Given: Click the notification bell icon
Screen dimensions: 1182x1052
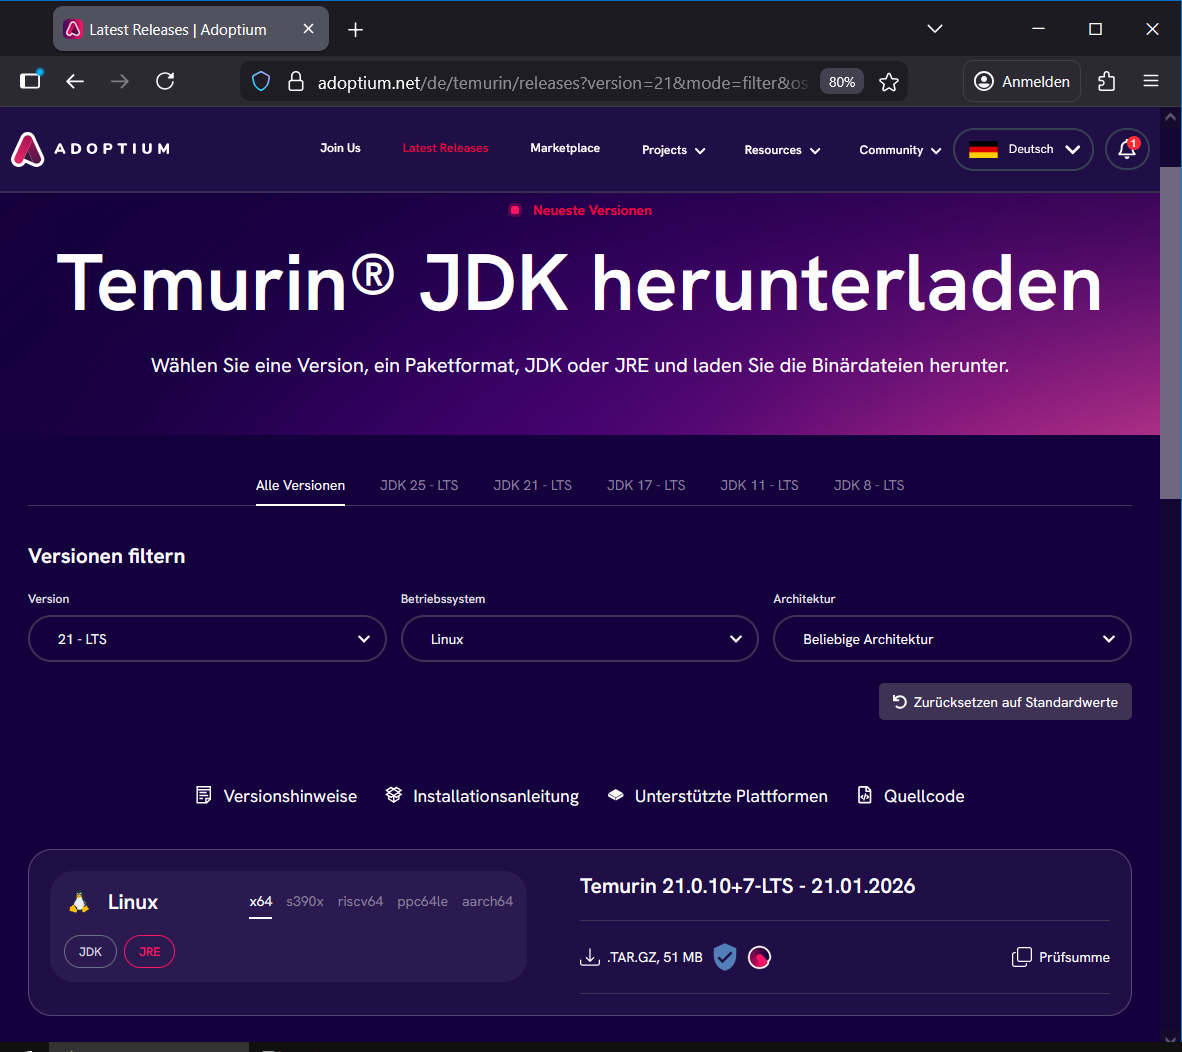Looking at the screenshot, I should pos(1127,149).
